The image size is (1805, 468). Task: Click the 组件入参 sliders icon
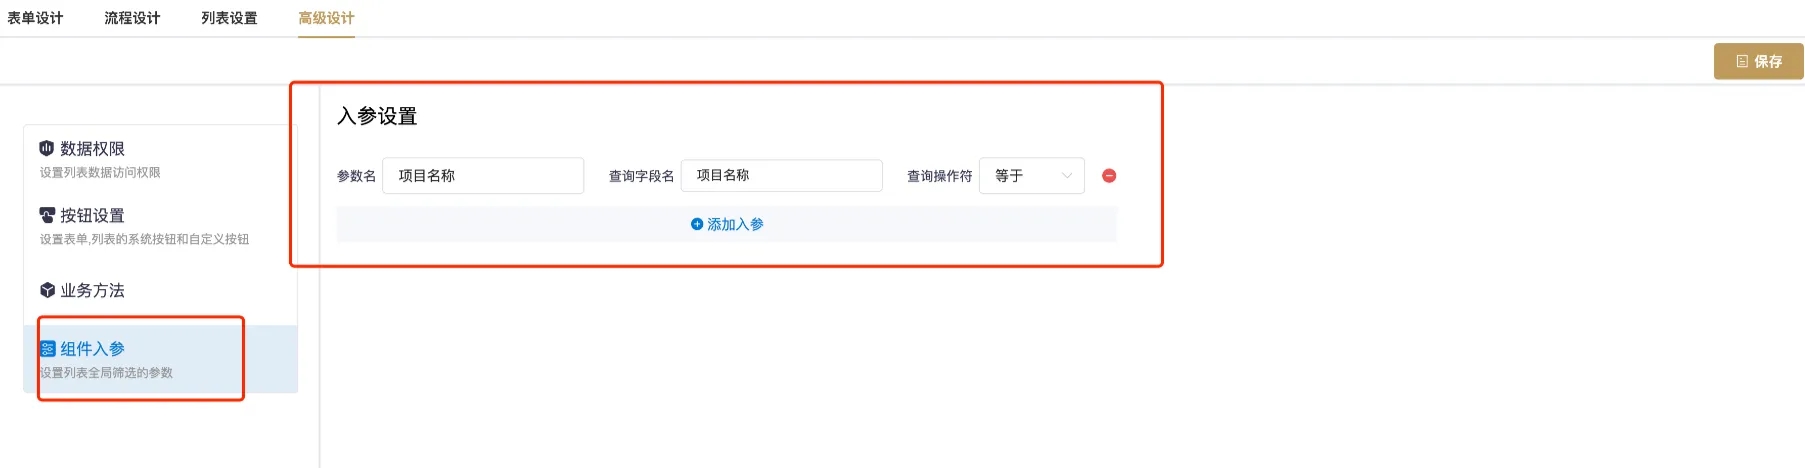[48, 349]
